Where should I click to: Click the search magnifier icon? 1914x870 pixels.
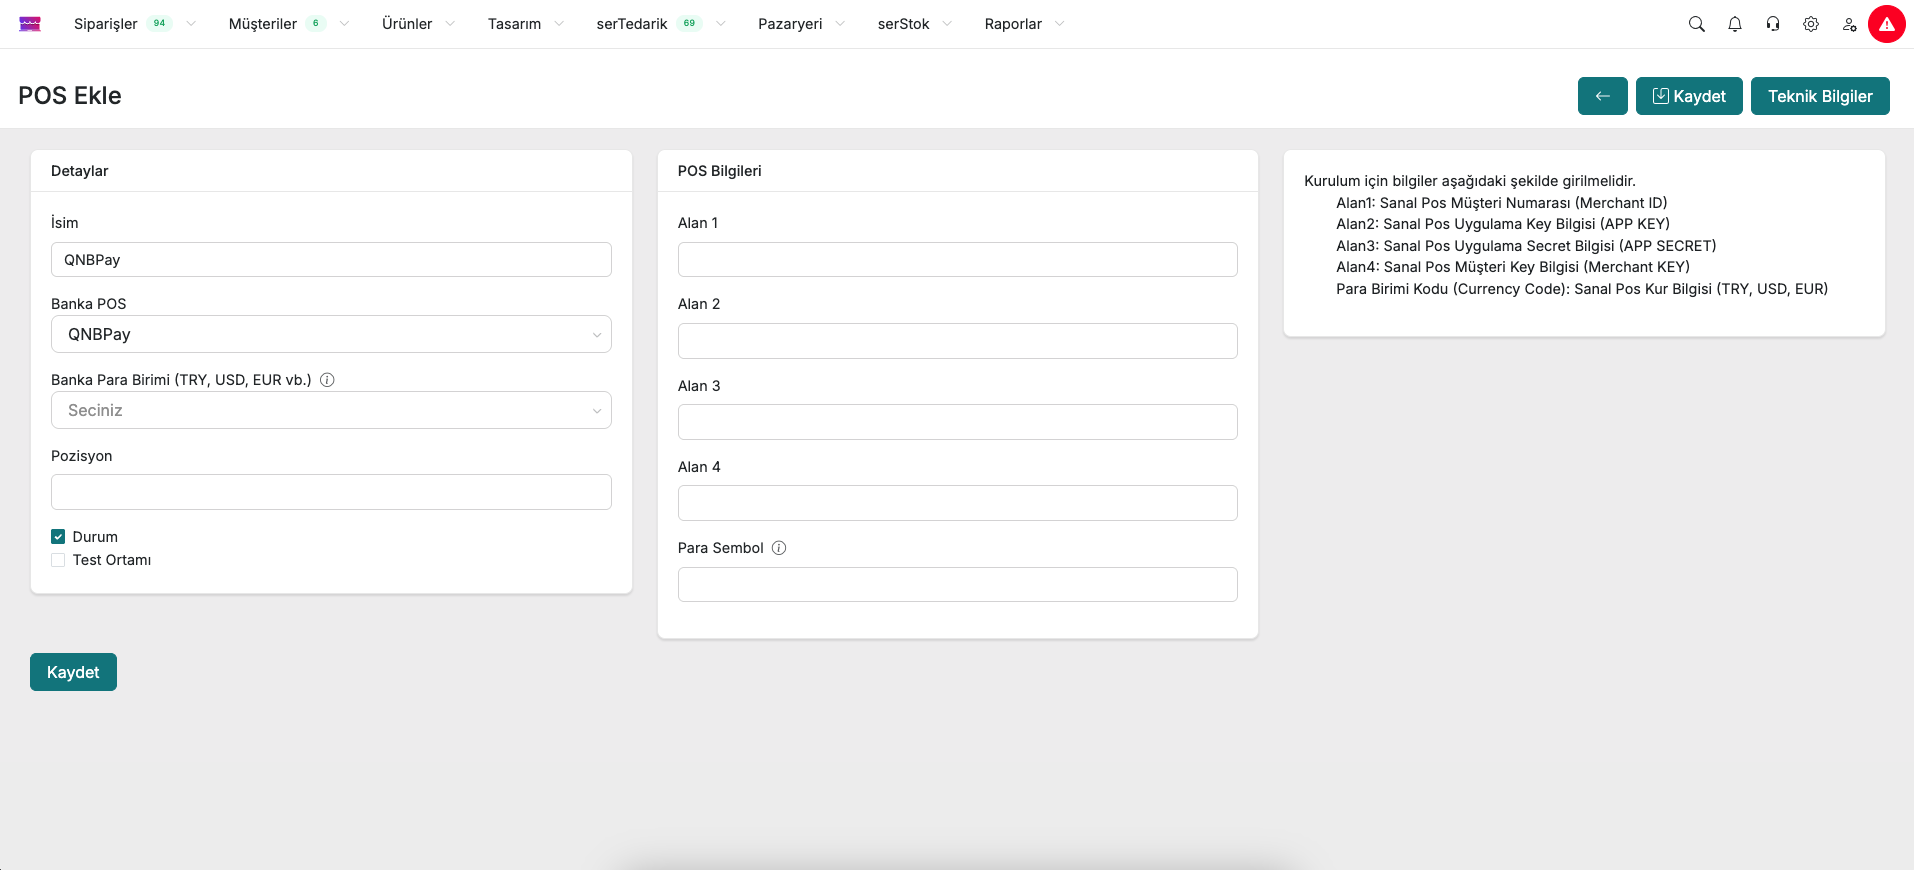(1696, 24)
